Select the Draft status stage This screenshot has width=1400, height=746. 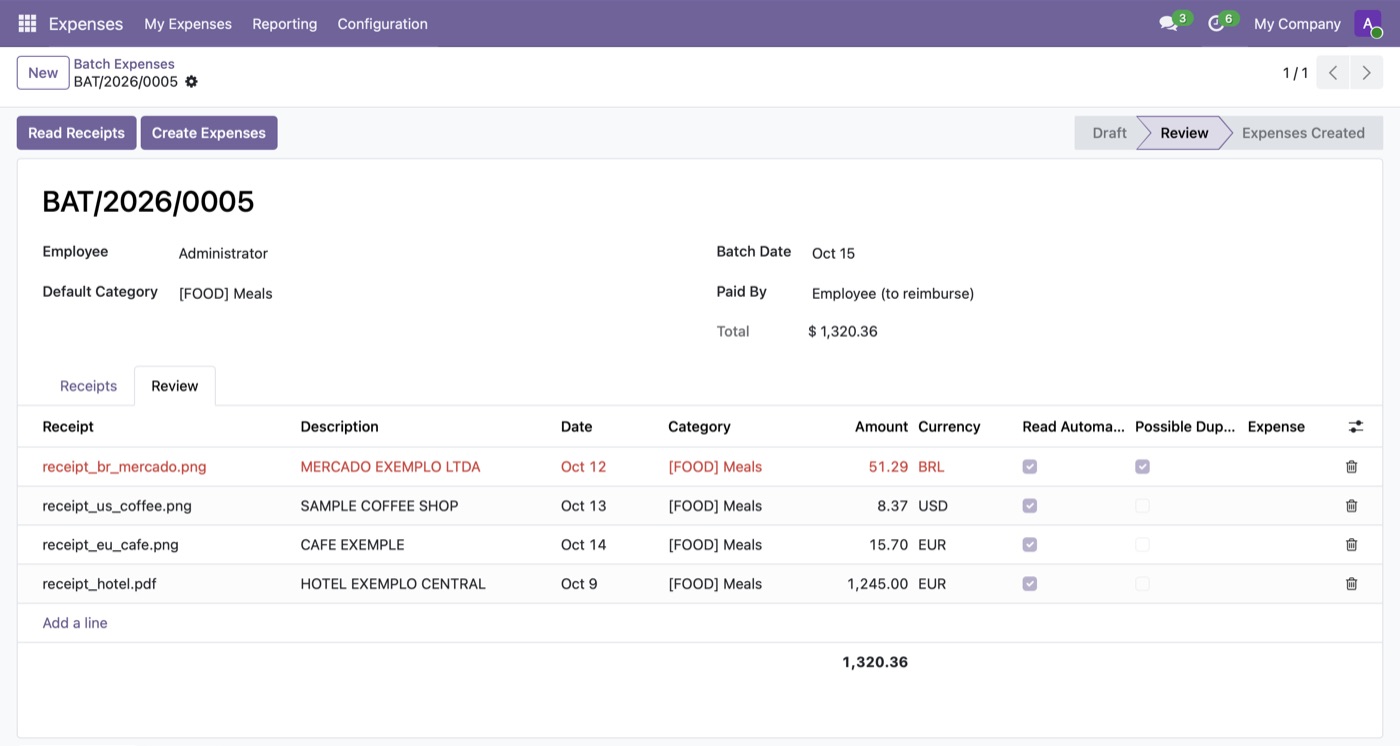point(1109,133)
